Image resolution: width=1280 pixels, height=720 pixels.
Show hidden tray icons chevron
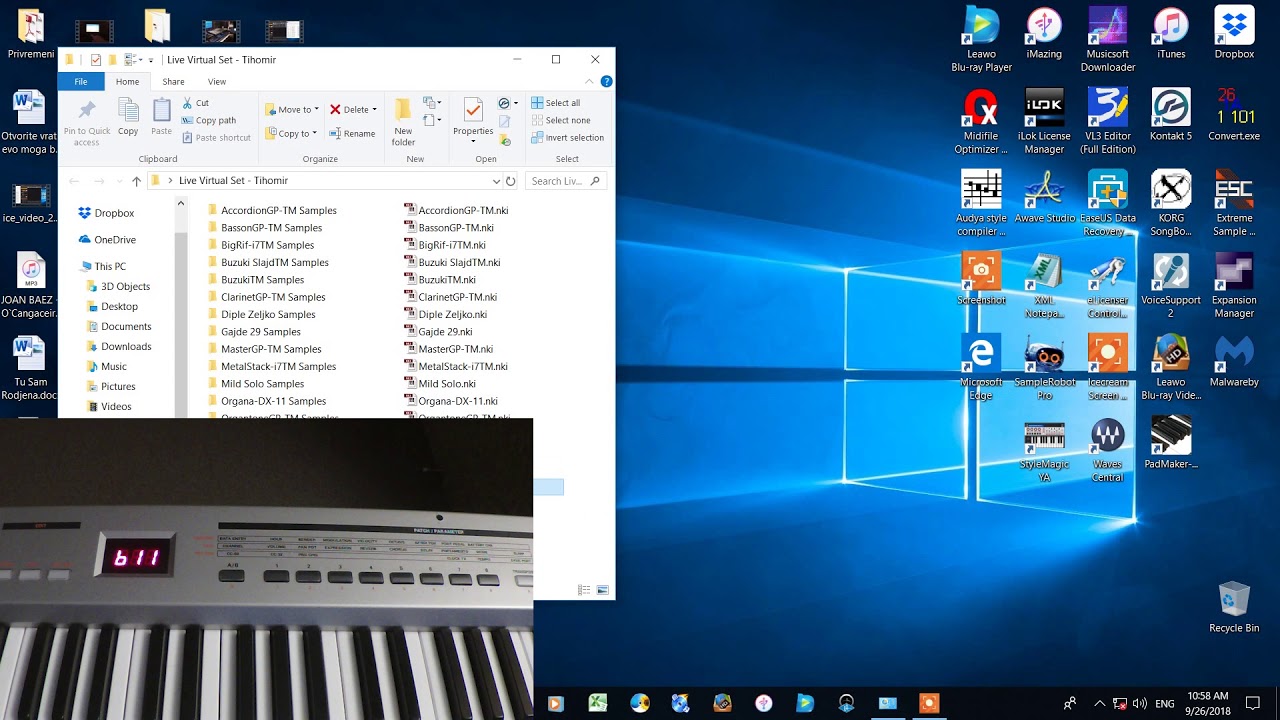(1100, 704)
